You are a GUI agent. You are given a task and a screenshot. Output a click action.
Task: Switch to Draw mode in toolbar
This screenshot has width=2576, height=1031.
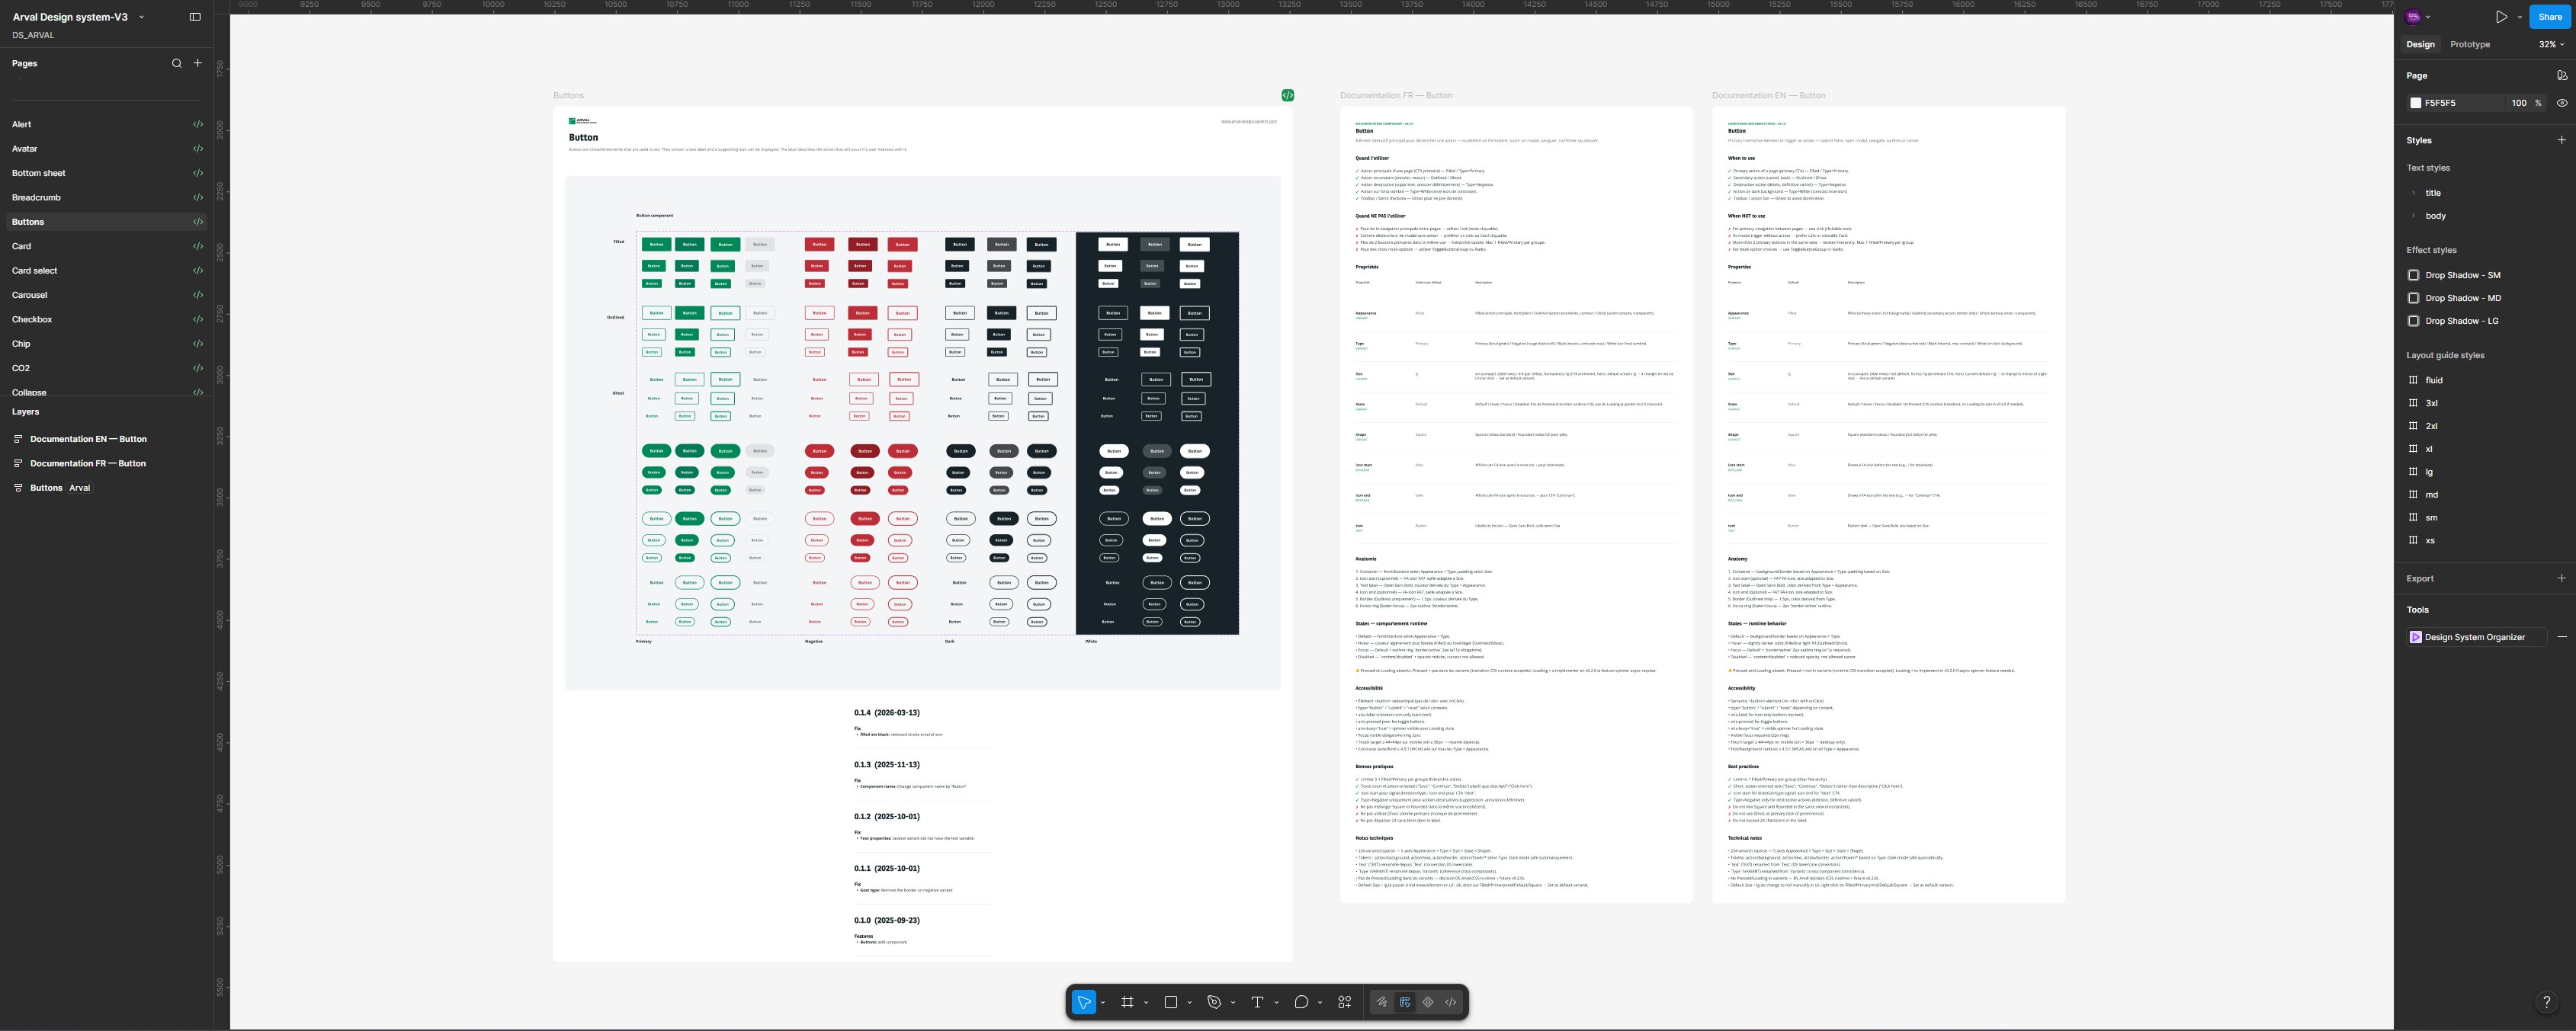1382,1002
